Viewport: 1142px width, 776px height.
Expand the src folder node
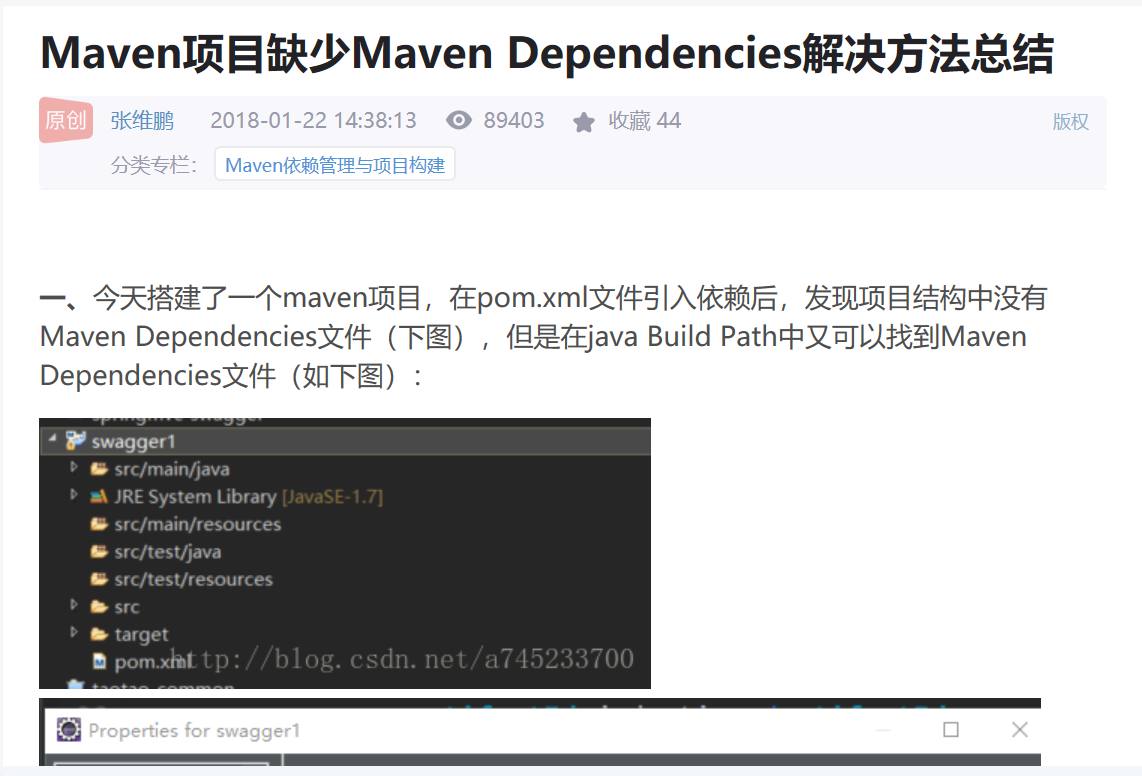(74, 604)
